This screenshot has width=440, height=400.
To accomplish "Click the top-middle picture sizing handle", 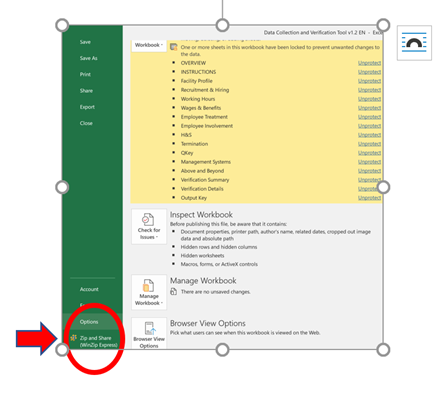I will [222, 25].
